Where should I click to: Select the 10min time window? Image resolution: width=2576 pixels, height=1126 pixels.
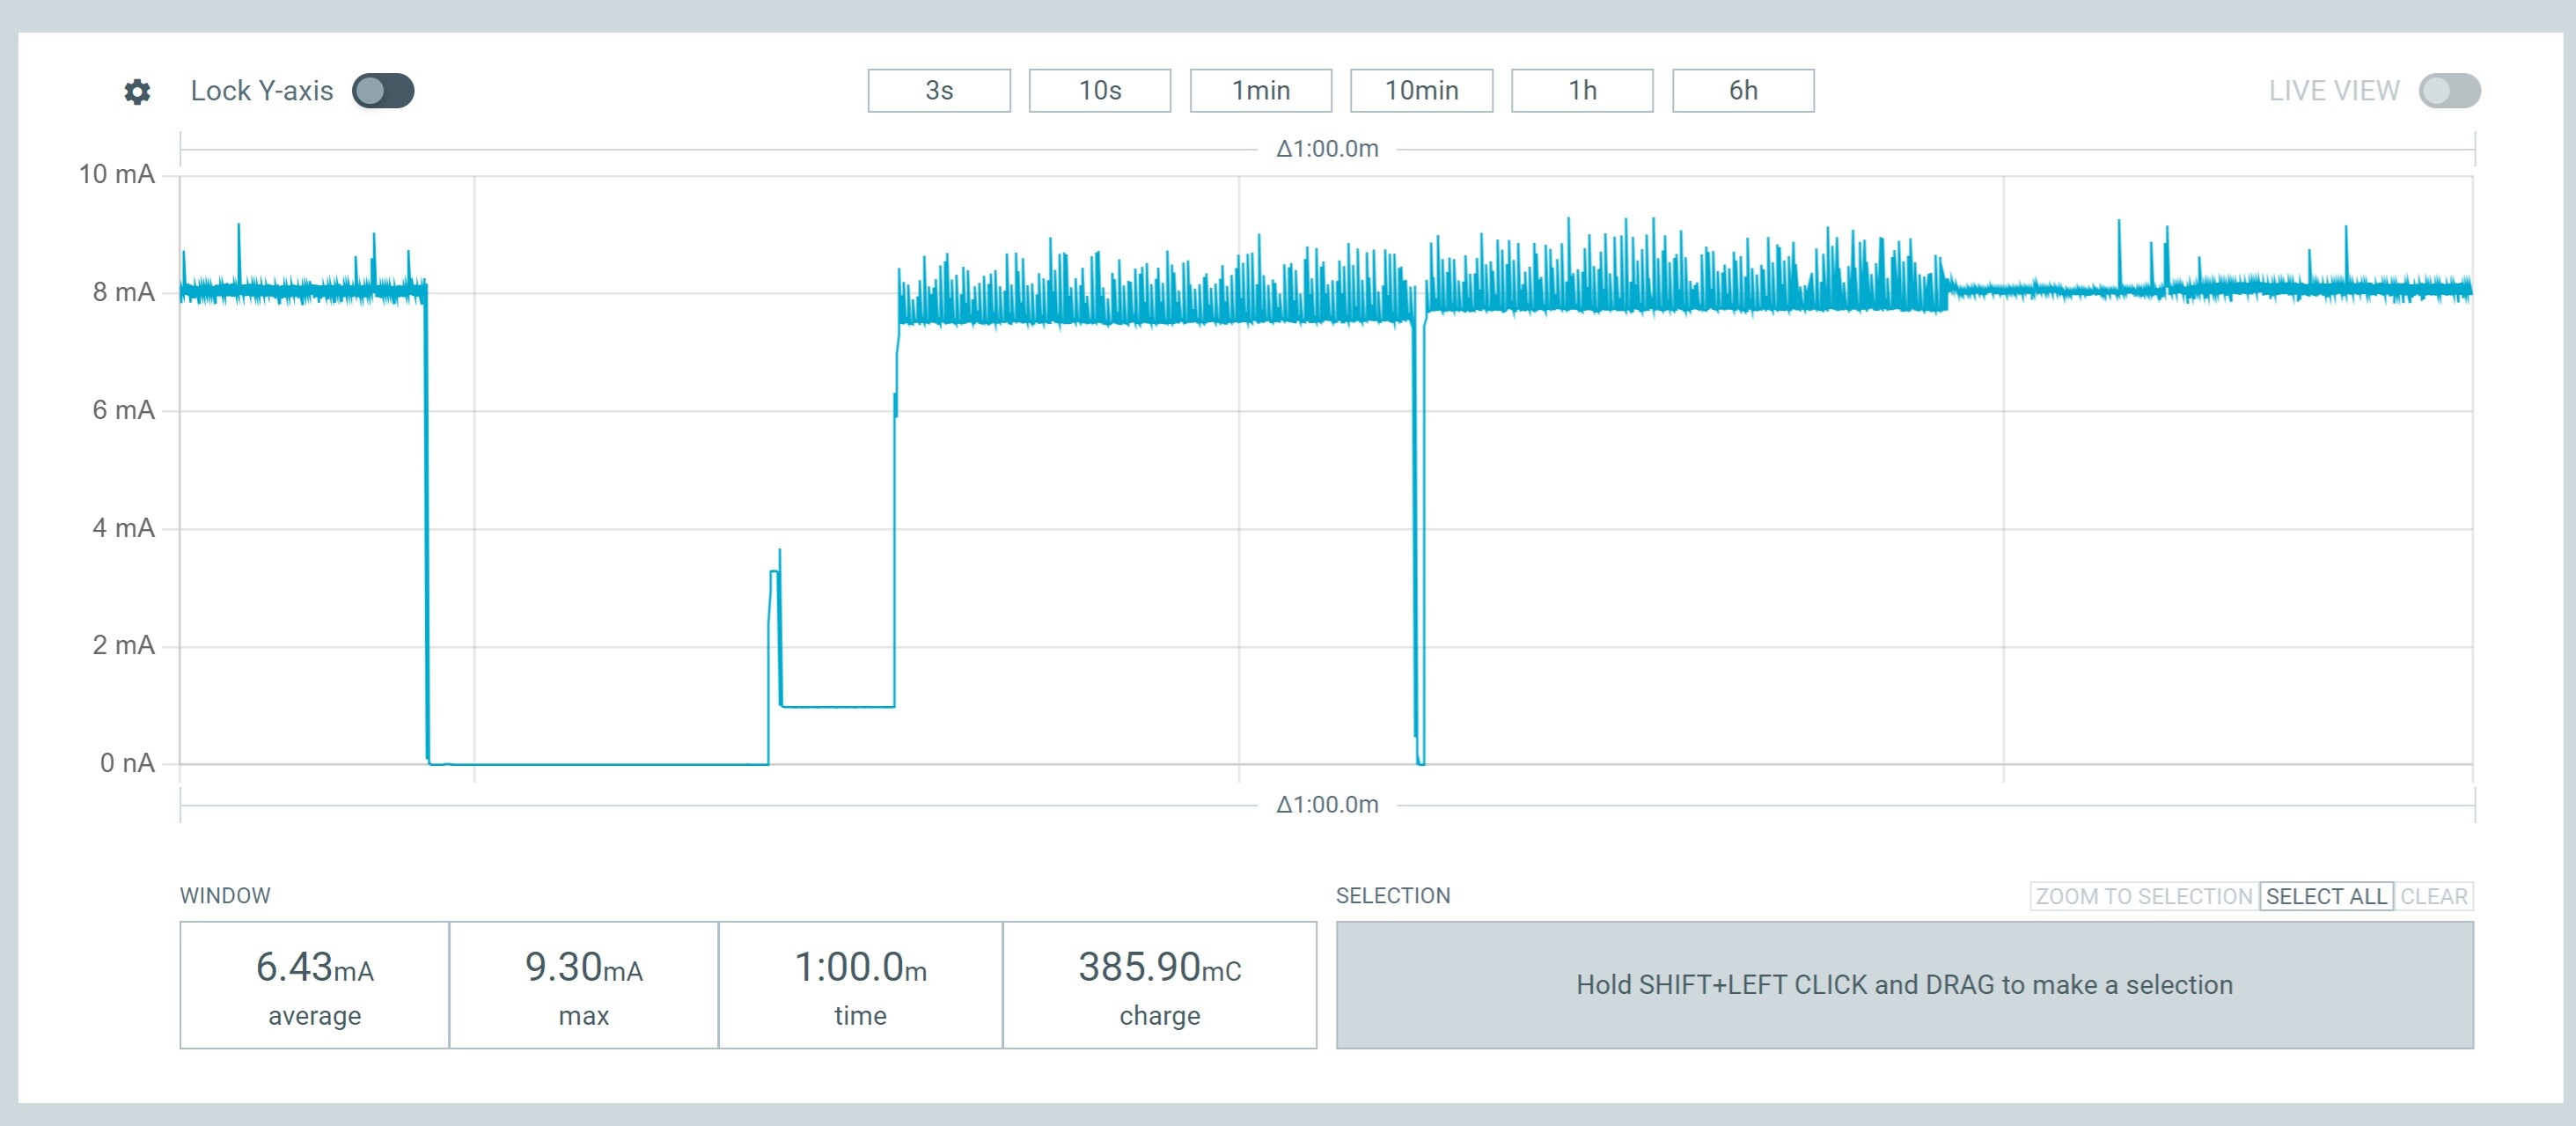pos(1421,91)
